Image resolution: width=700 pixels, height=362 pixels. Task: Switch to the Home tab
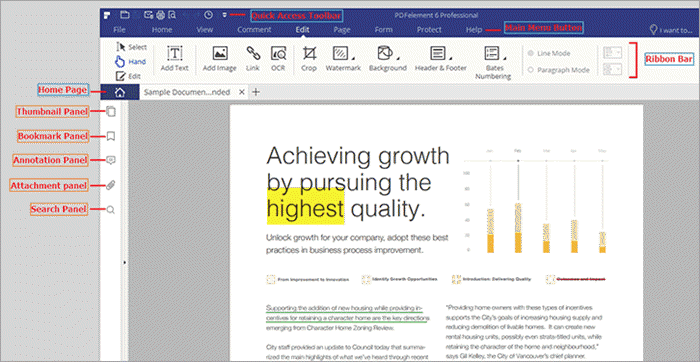[x=162, y=30]
